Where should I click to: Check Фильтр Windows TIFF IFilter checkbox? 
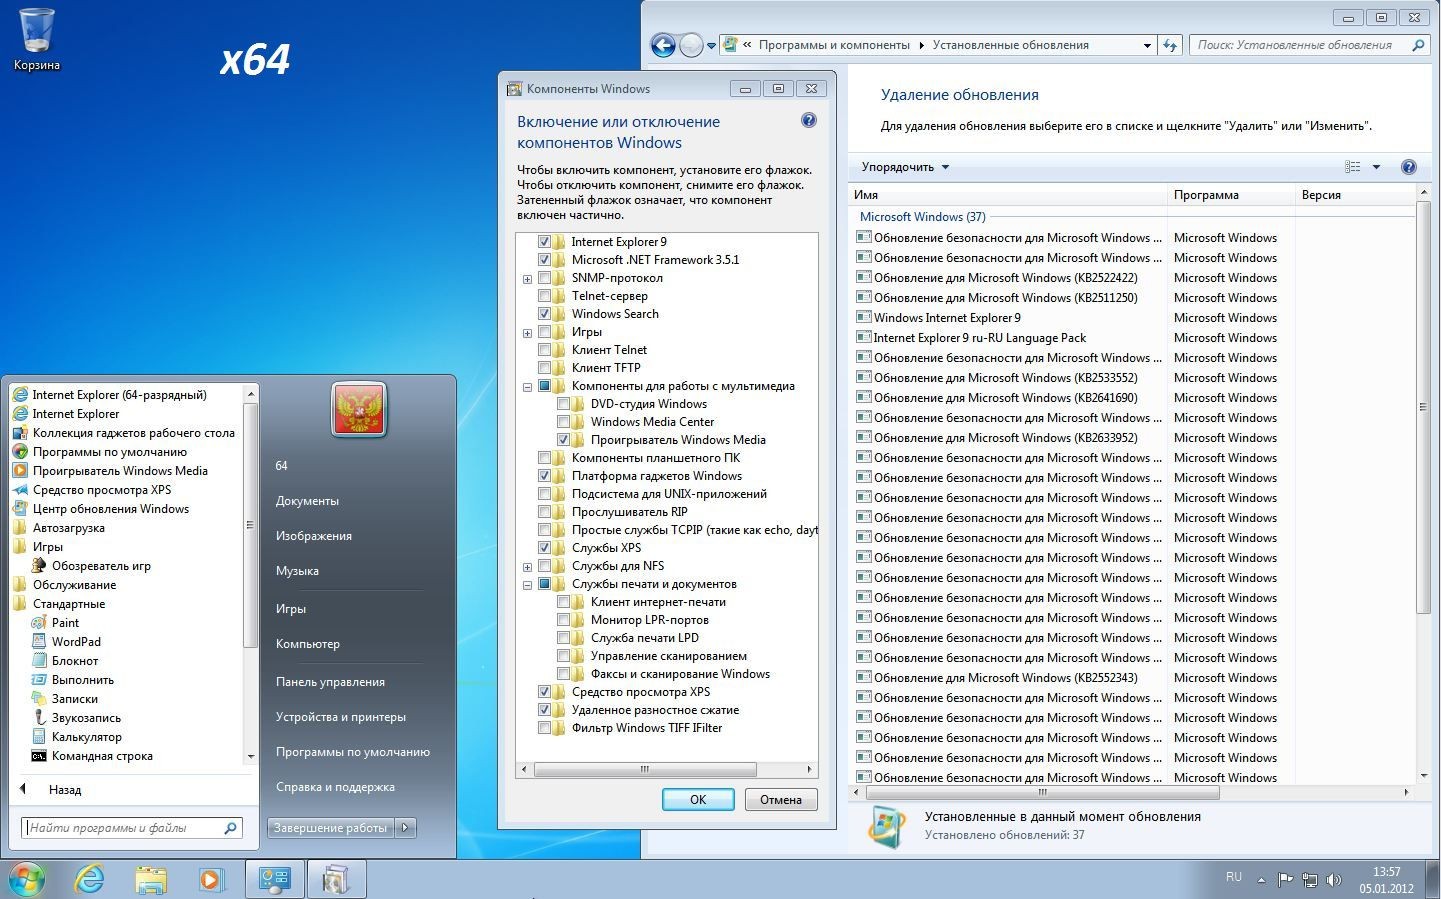tap(545, 728)
